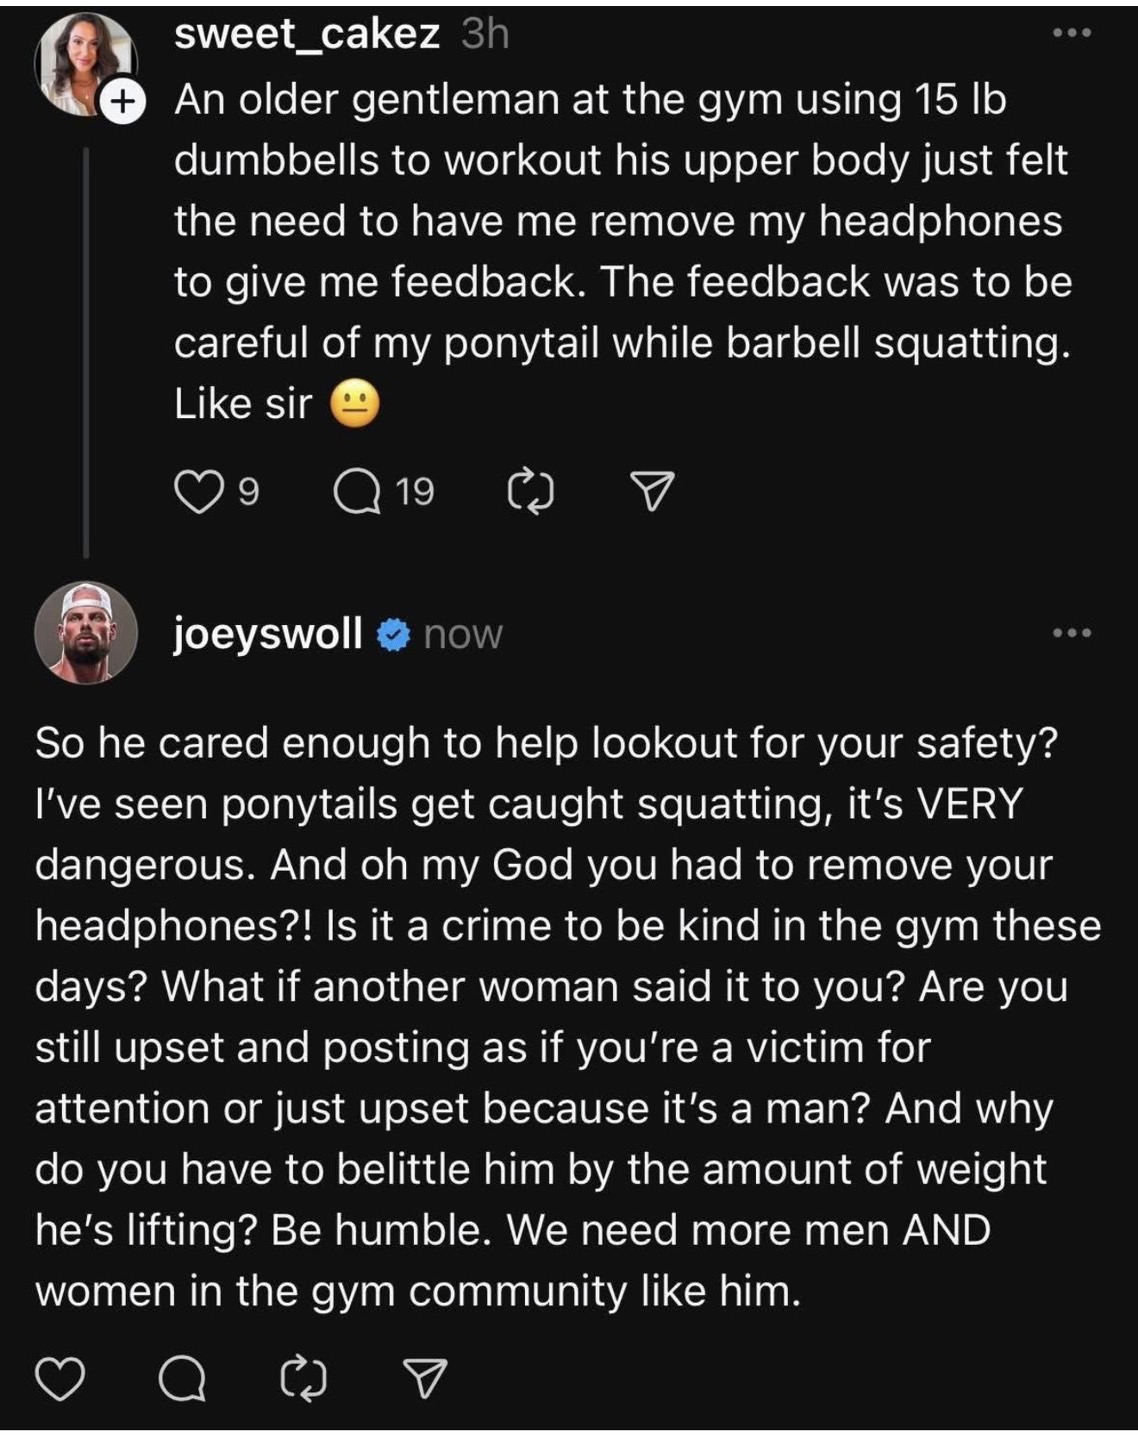Repost sweet_cakez's gym post
1138x1438 pixels.
click(531, 492)
